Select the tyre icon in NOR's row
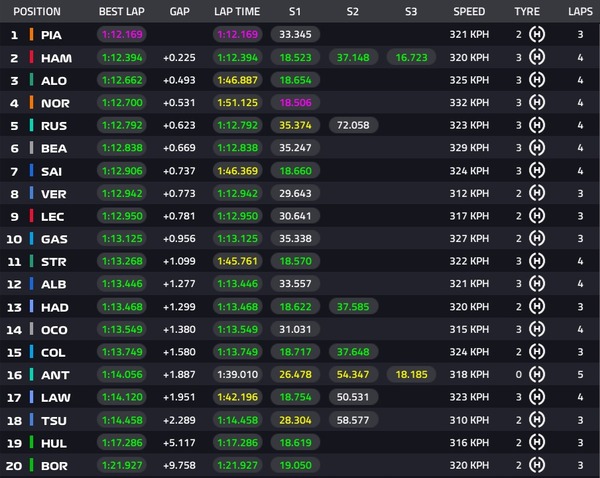The width and height of the screenshot is (600, 478). click(x=538, y=104)
